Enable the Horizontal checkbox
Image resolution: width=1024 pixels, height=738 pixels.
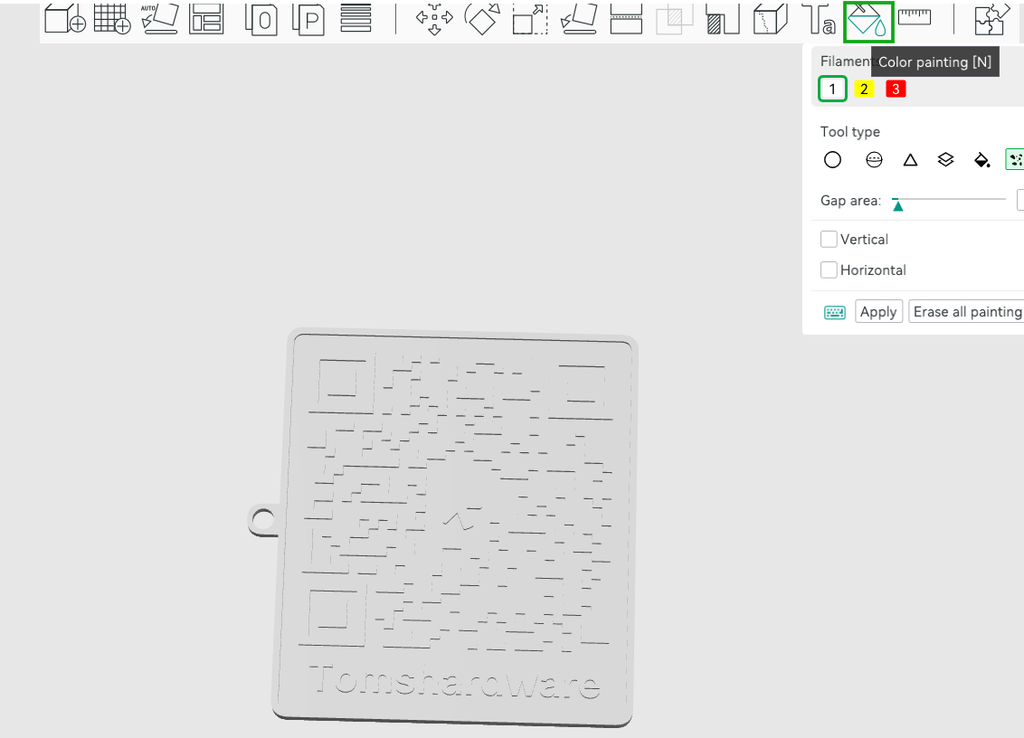[828, 270]
